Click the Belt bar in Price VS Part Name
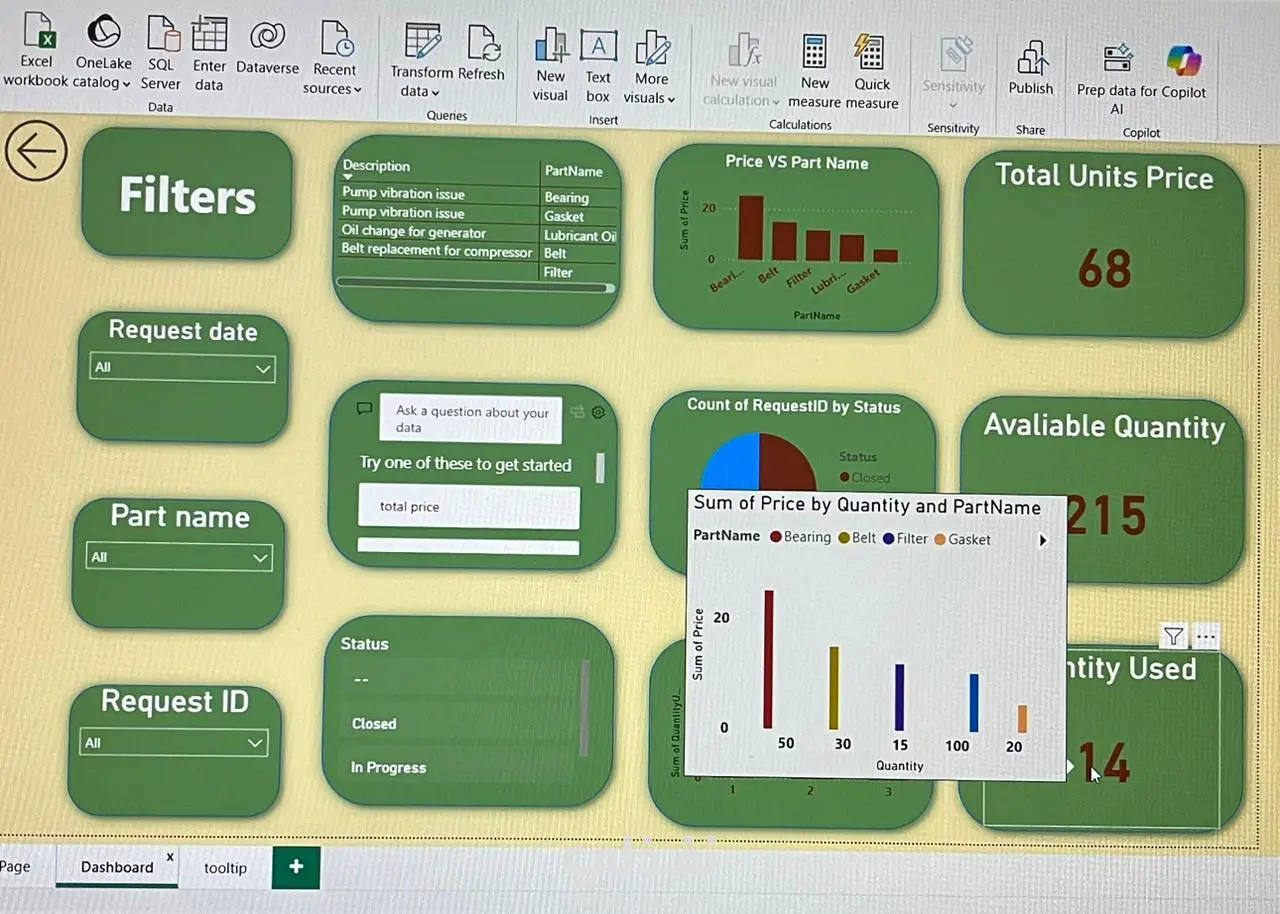 (x=784, y=241)
